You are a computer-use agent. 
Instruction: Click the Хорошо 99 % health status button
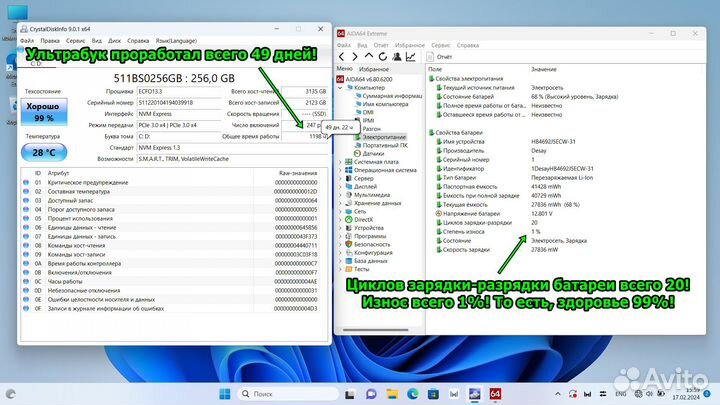coord(44,112)
